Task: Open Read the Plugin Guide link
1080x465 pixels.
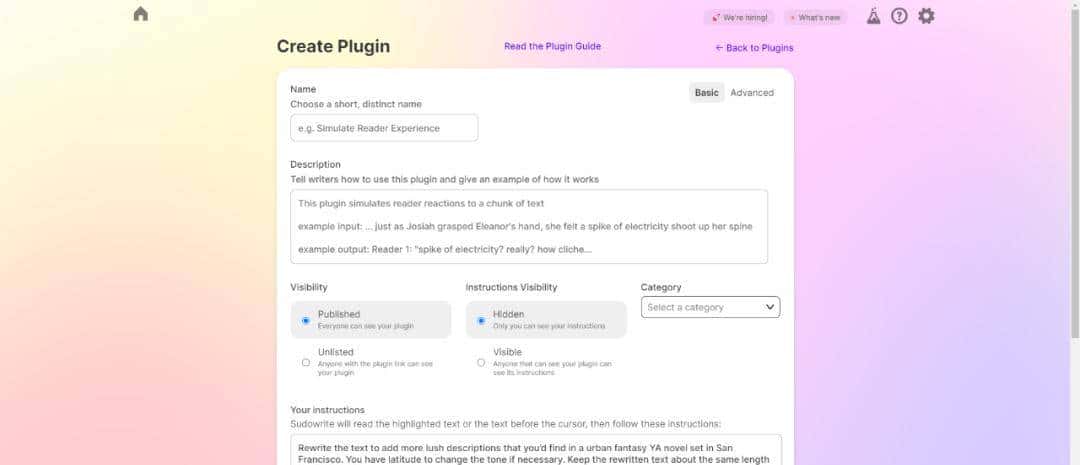Action: click(x=552, y=46)
